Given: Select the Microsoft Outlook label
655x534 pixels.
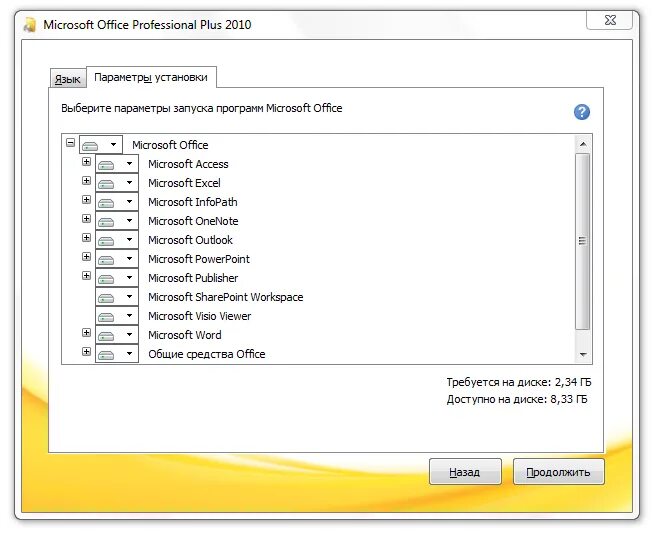Looking at the screenshot, I should 190,240.
